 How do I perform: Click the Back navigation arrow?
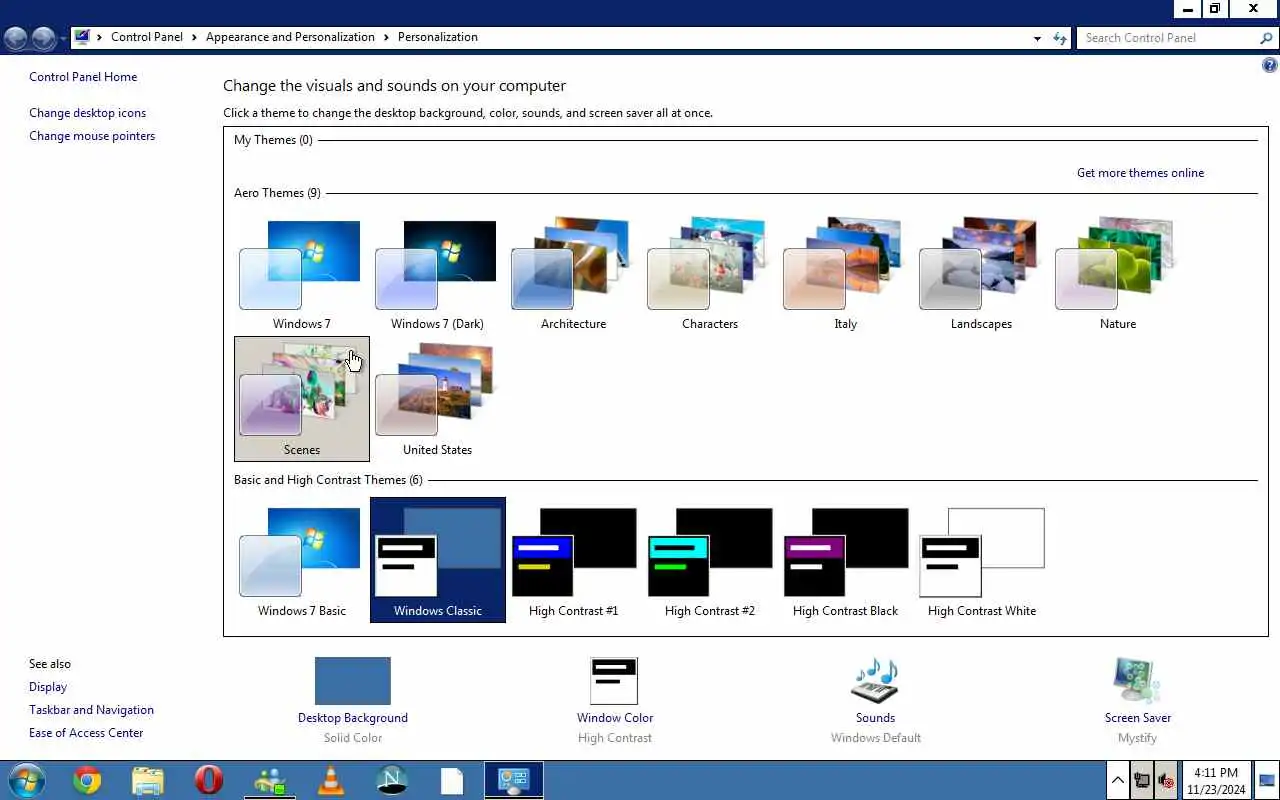pos(16,38)
